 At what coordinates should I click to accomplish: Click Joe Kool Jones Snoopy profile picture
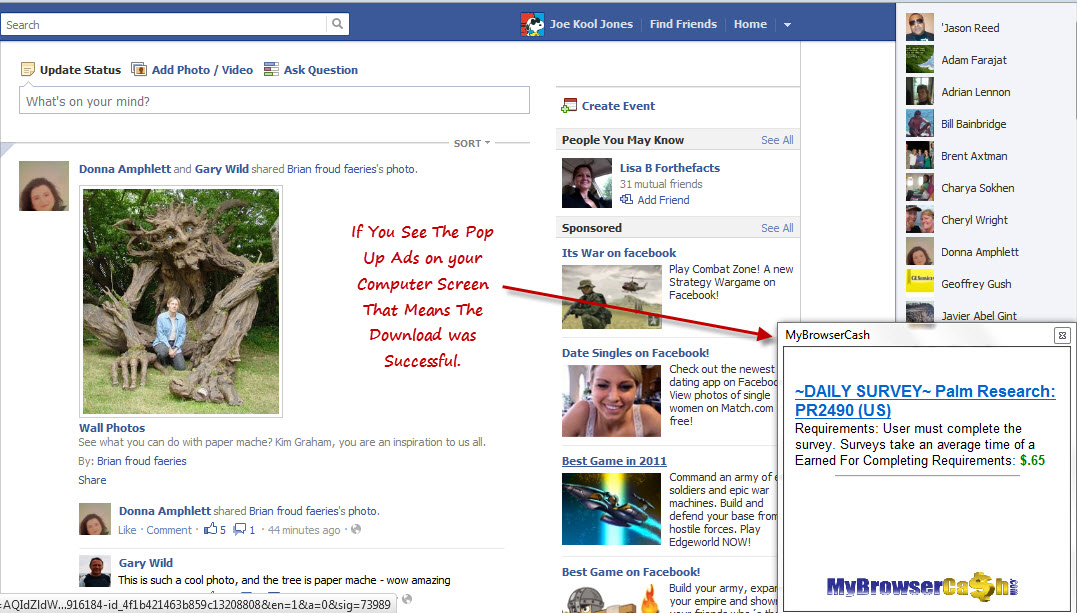(532, 24)
